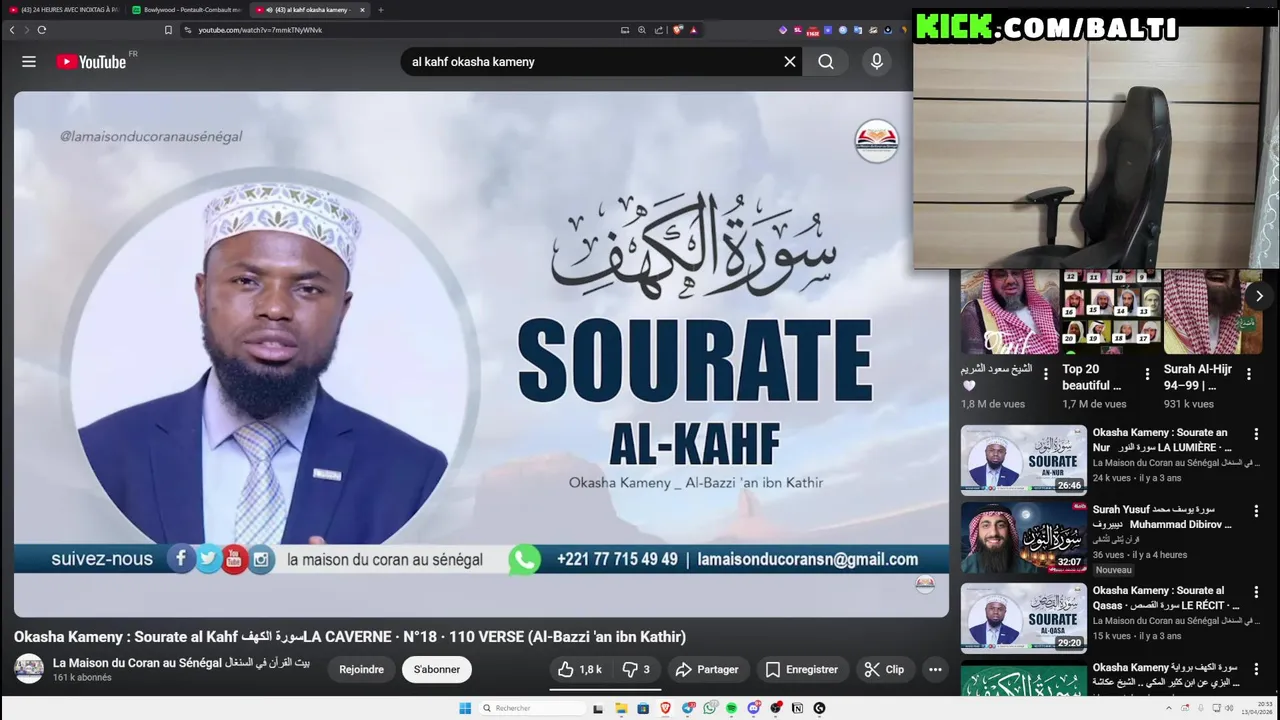Click the Facebook icon in video banner
Image resolution: width=1280 pixels, height=720 pixels.
[181, 559]
